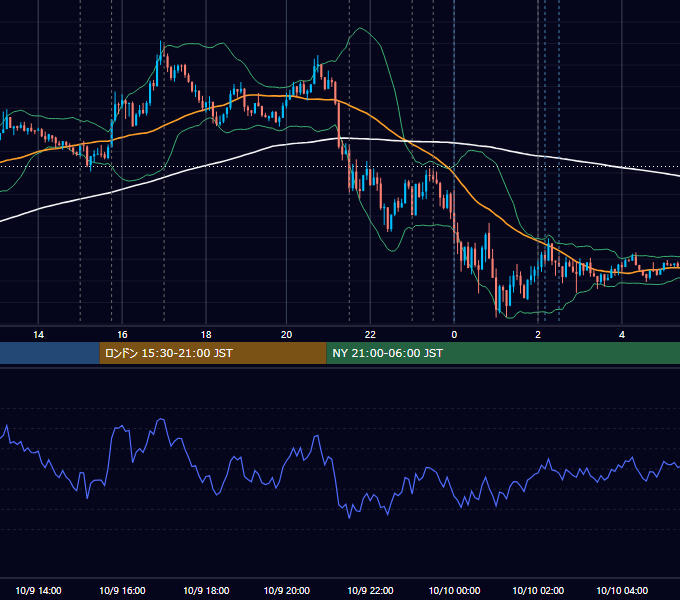Click the 10/10 04:00 date label

tap(622, 590)
